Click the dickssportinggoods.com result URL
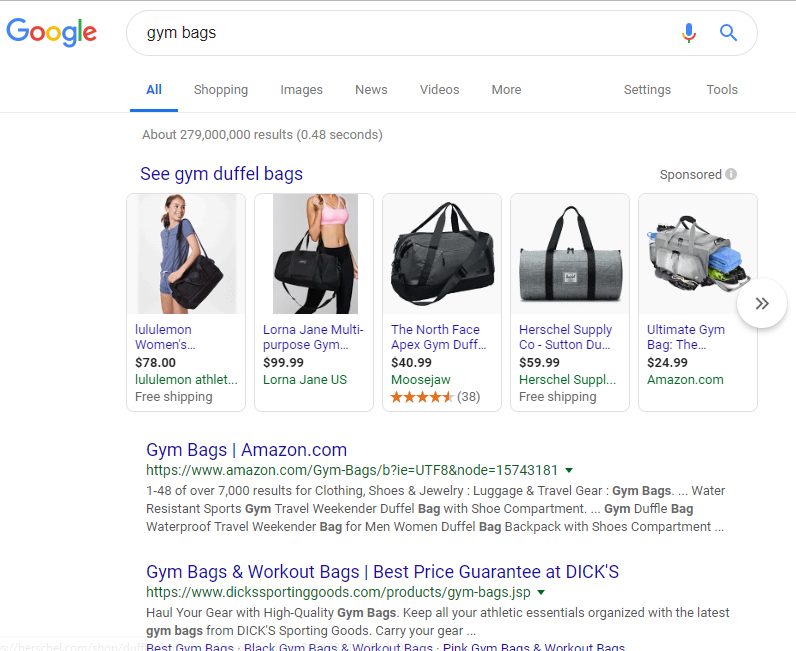The image size is (796, 651). click(x=338, y=592)
